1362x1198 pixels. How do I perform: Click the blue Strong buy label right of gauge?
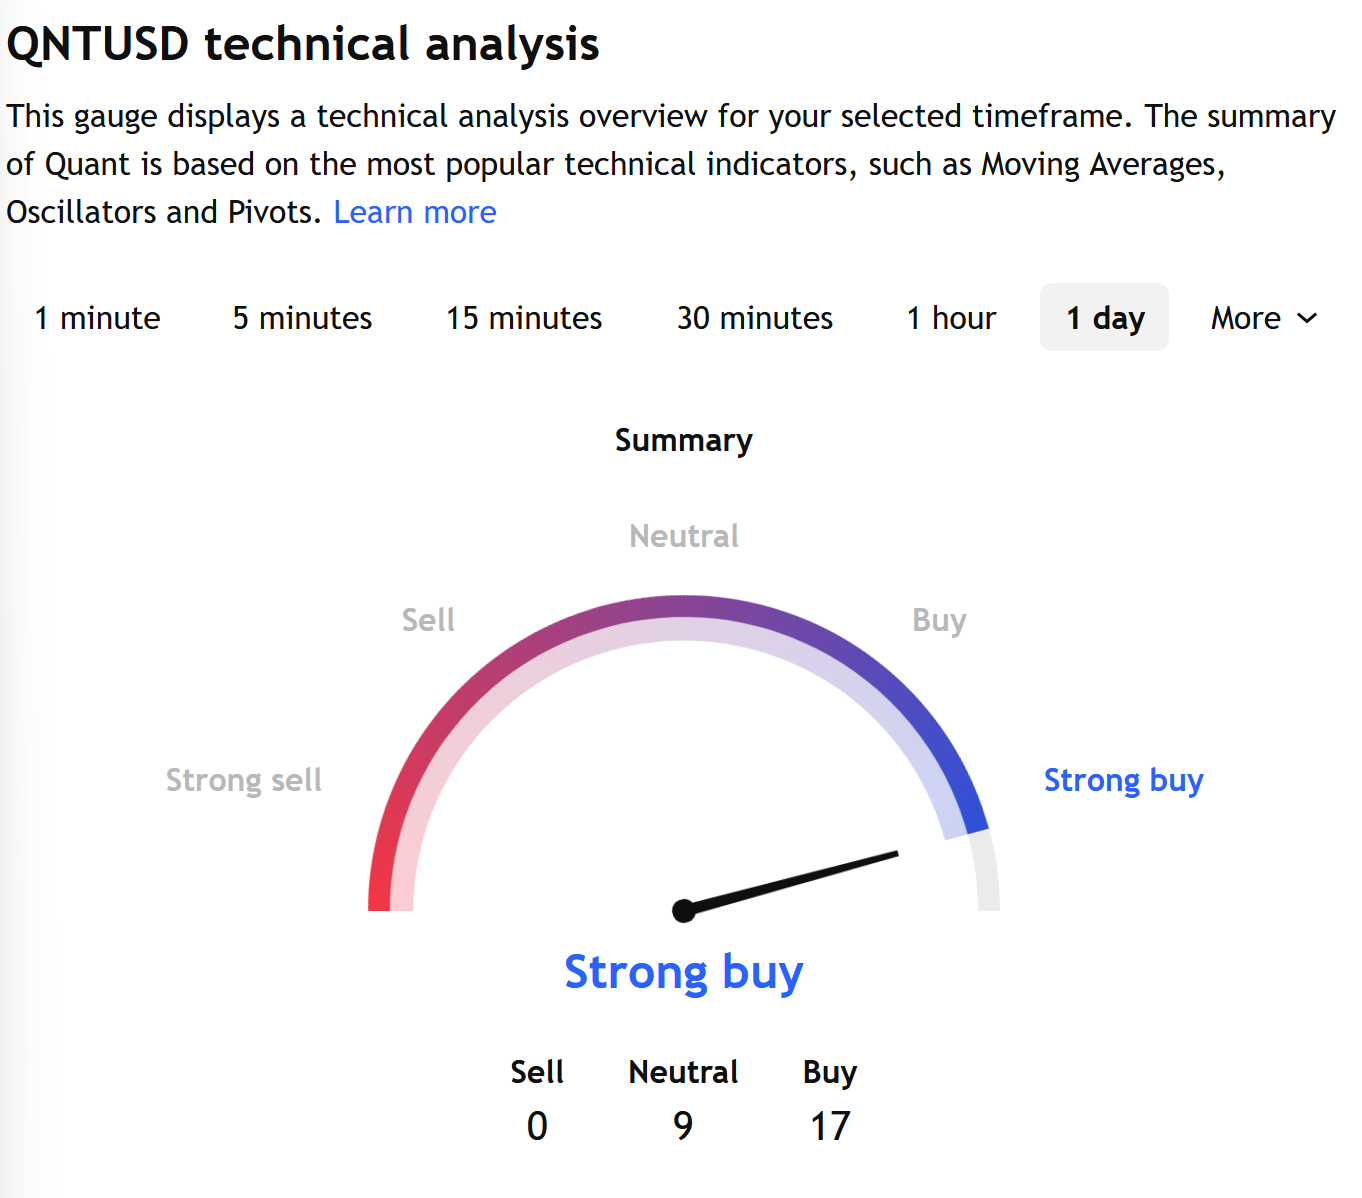click(x=1123, y=780)
